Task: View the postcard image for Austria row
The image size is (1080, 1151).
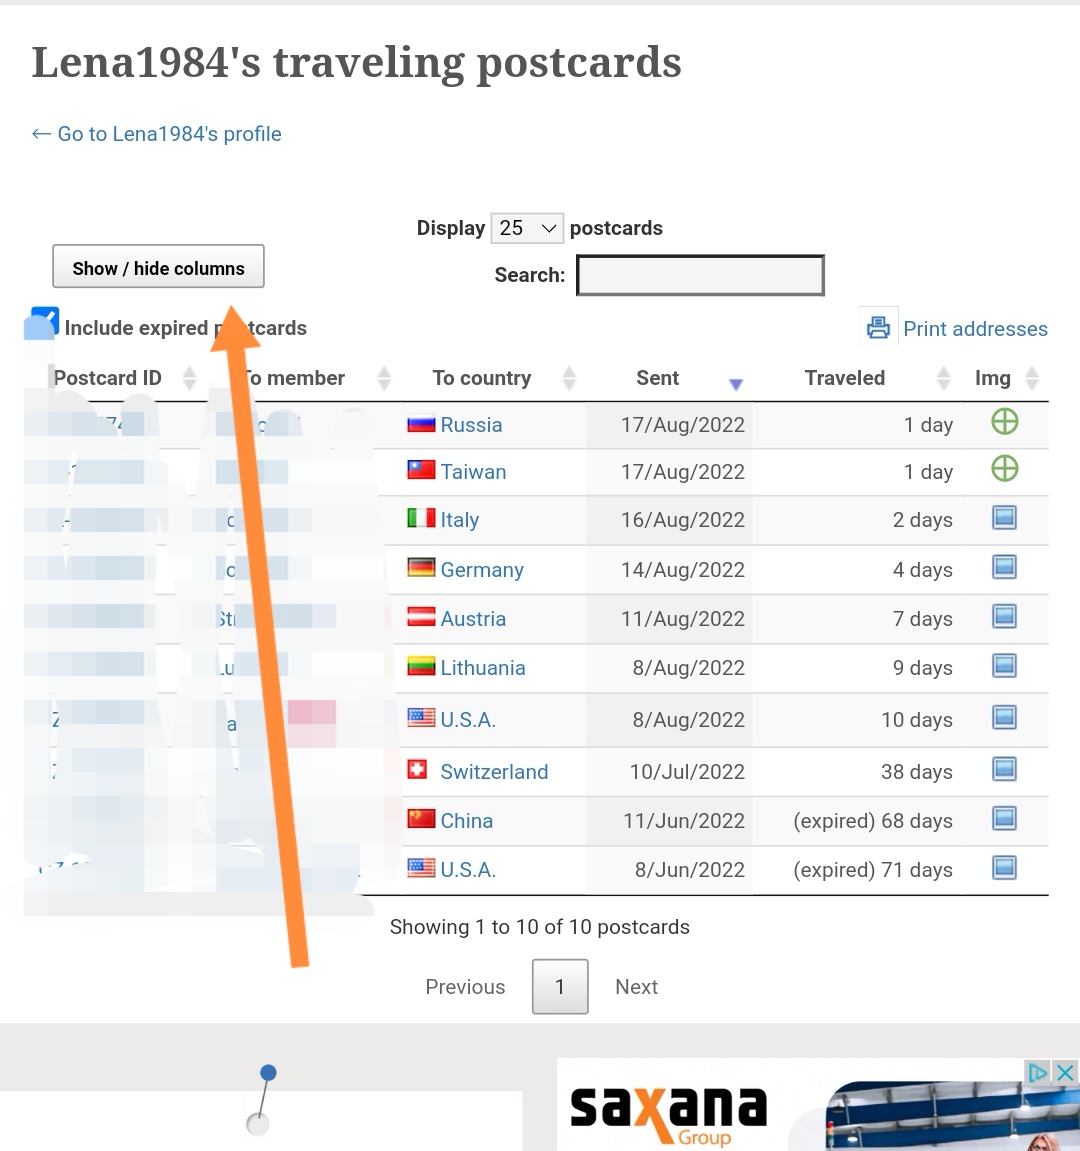Action: pos(1004,617)
